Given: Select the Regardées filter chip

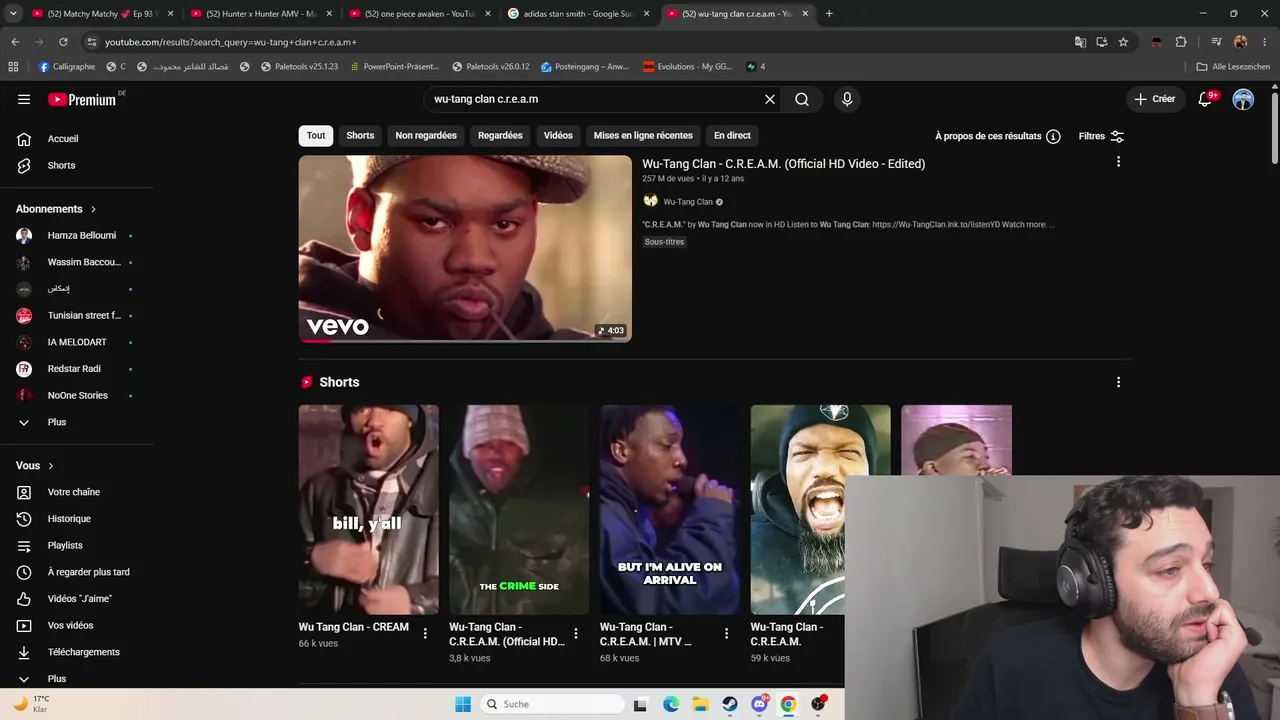Looking at the screenshot, I should (500, 135).
